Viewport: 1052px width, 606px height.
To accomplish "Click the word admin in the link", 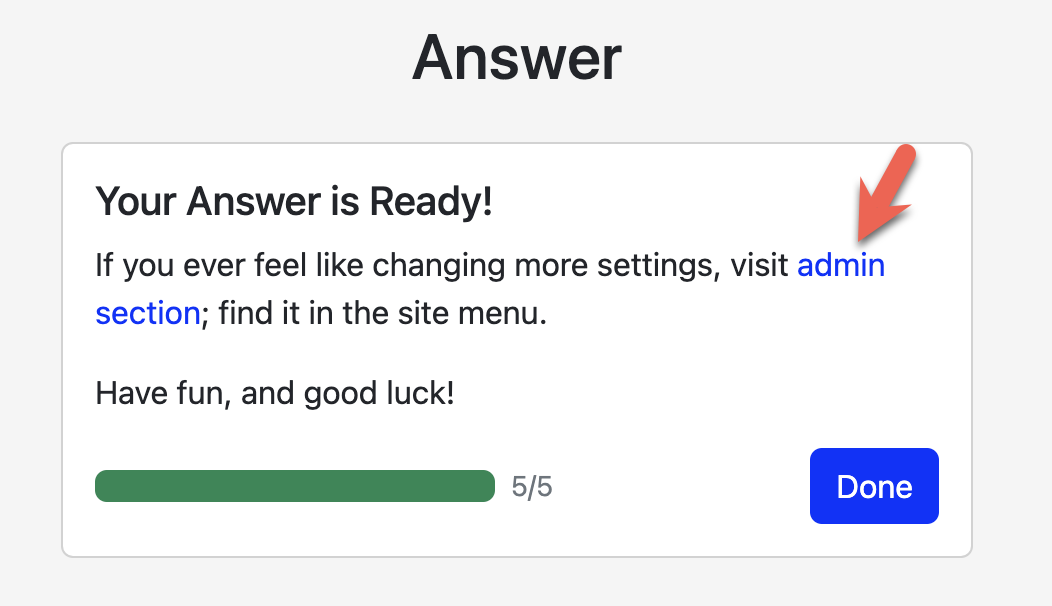I will pos(841,266).
